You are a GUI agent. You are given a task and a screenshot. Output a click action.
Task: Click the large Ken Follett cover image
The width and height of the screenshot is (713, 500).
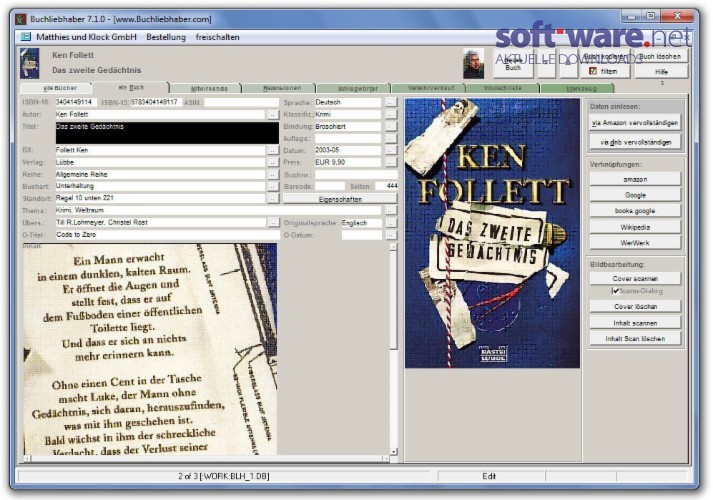(492, 233)
